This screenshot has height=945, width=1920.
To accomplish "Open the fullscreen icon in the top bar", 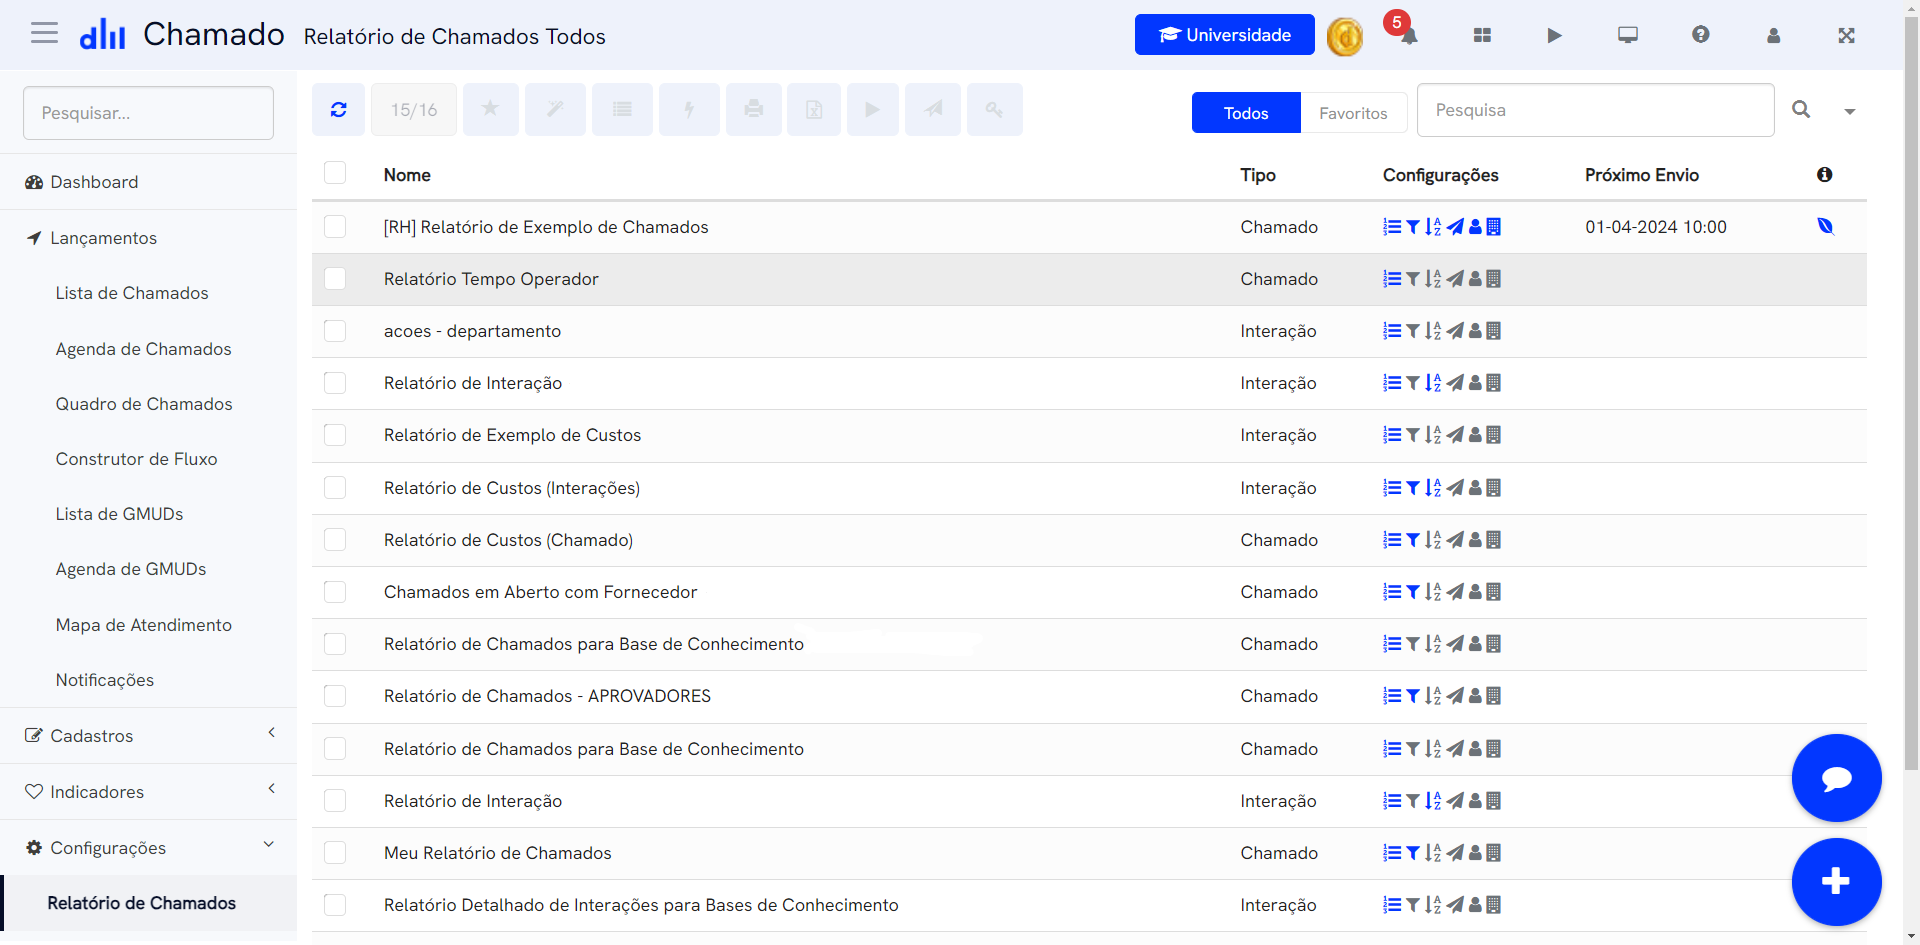I will click(x=1847, y=35).
